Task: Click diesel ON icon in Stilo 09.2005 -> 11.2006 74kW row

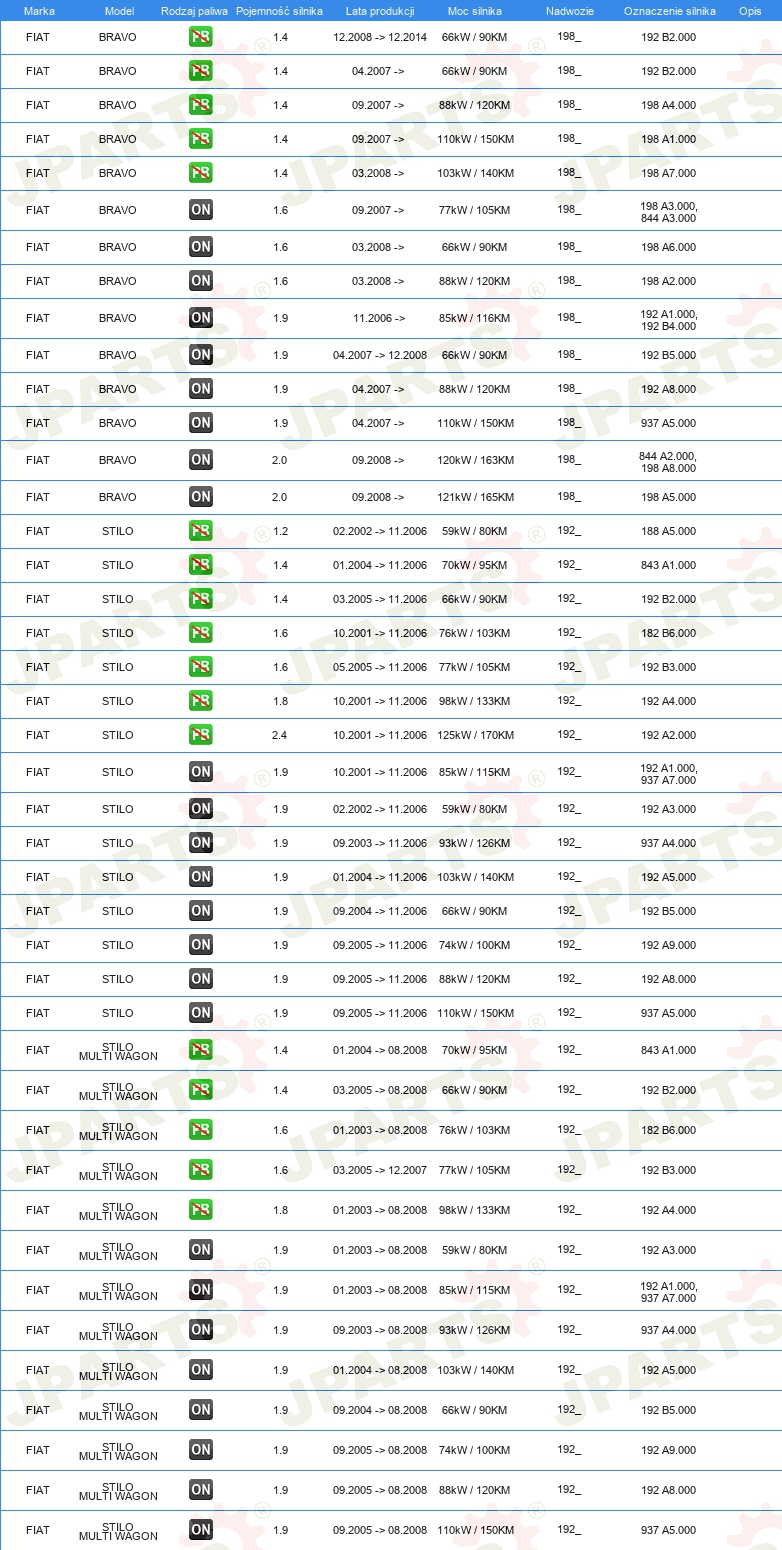Action: (201, 945)
